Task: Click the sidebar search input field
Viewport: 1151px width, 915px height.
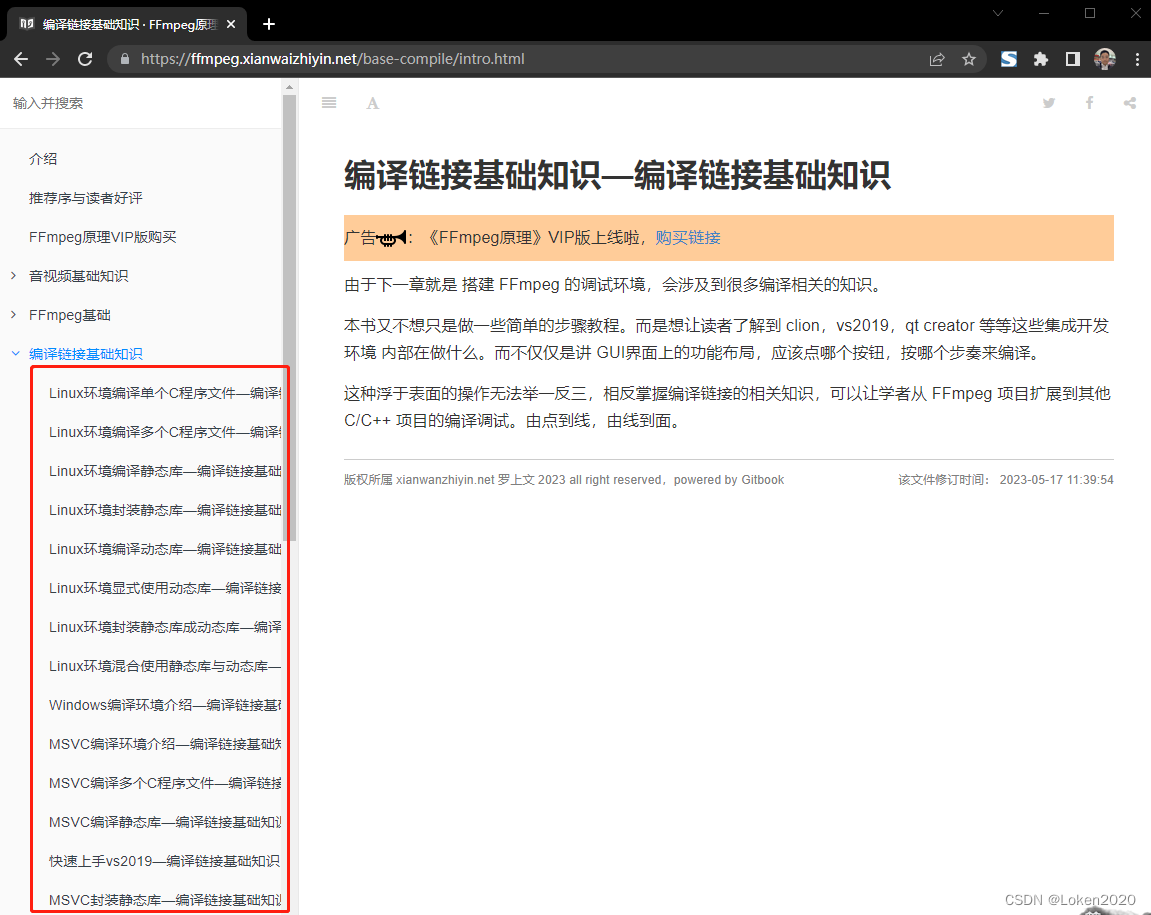Action: click(x=139, y=103)
